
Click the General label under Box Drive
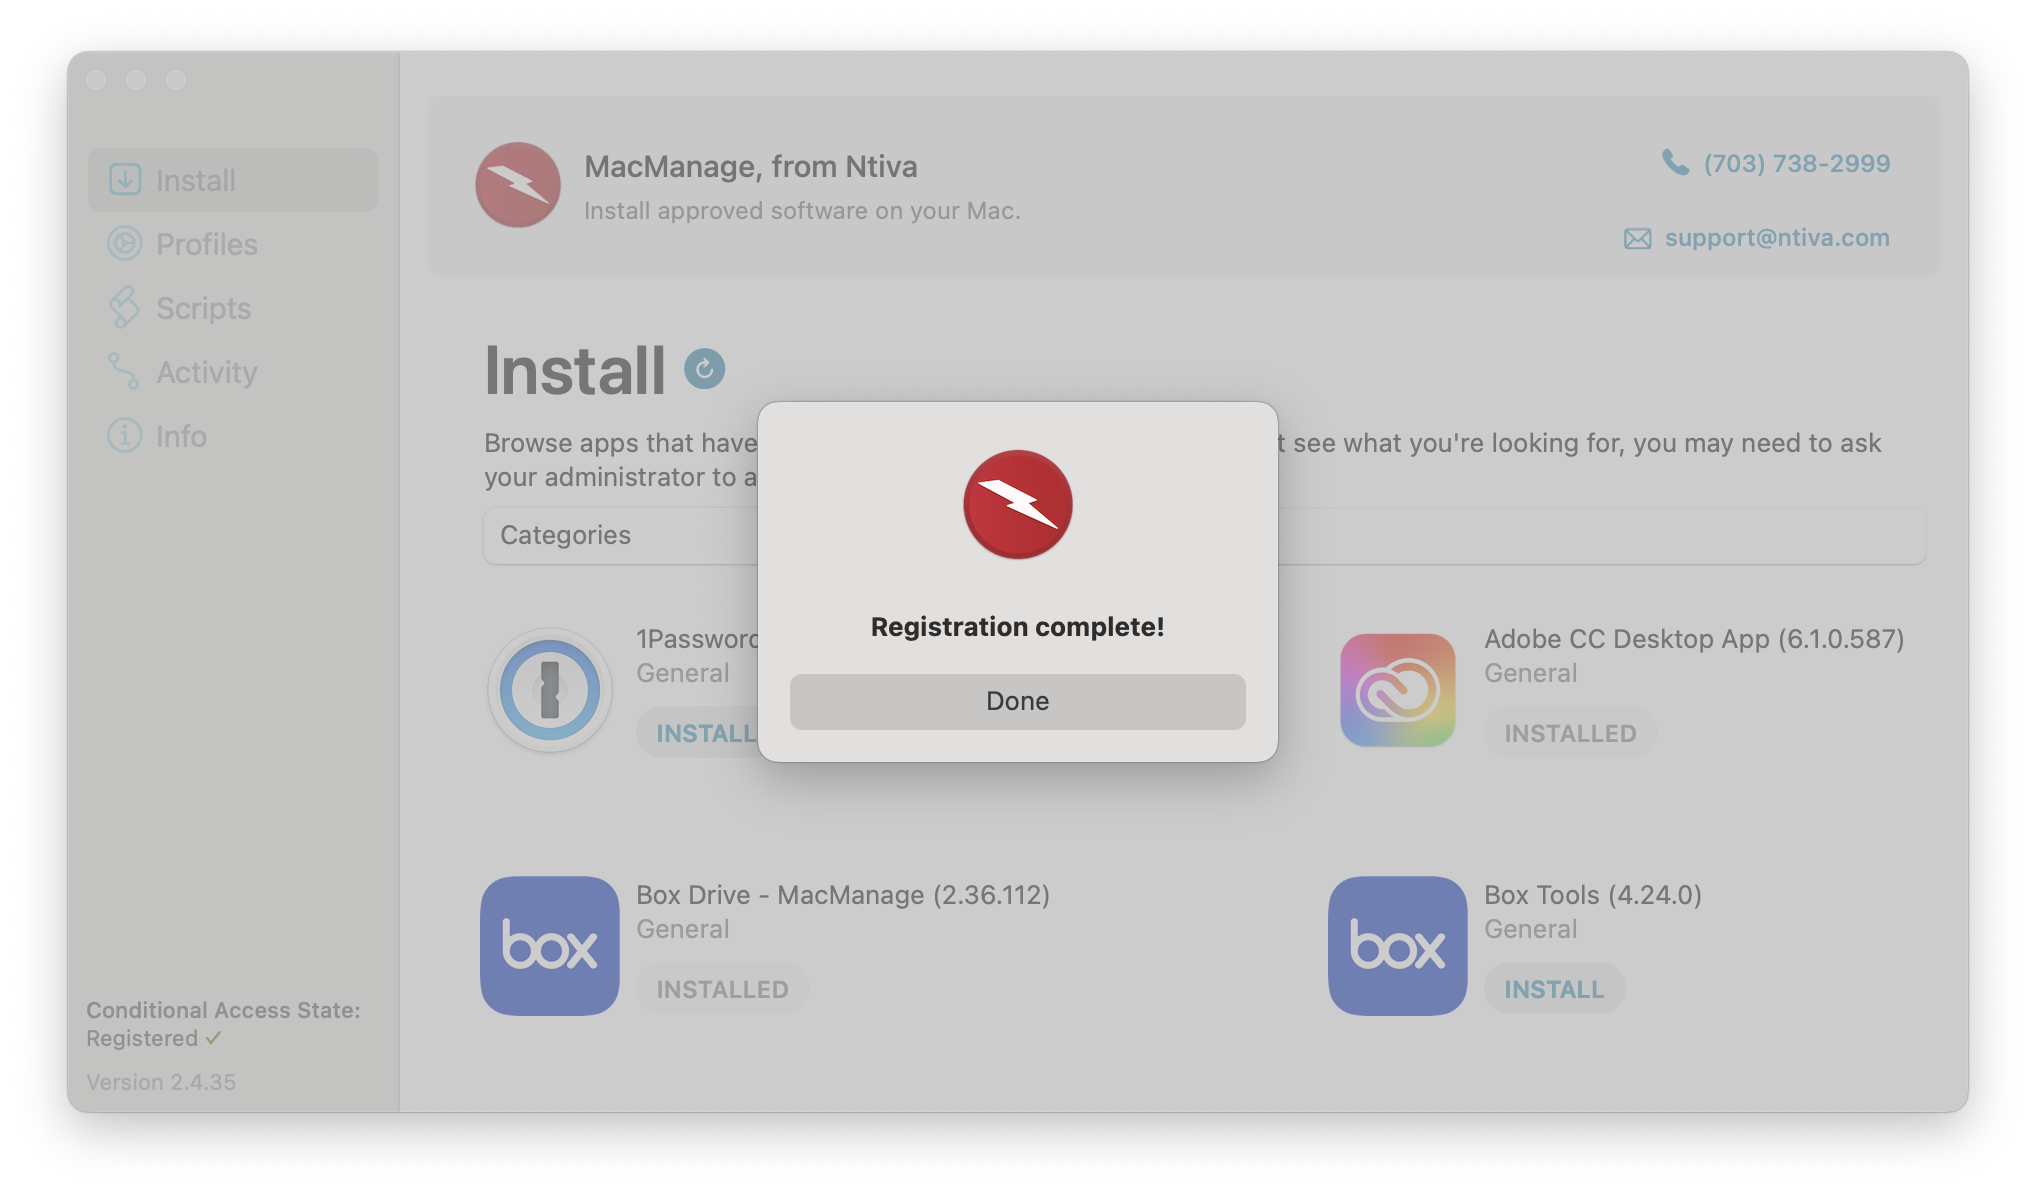[682, 929]
